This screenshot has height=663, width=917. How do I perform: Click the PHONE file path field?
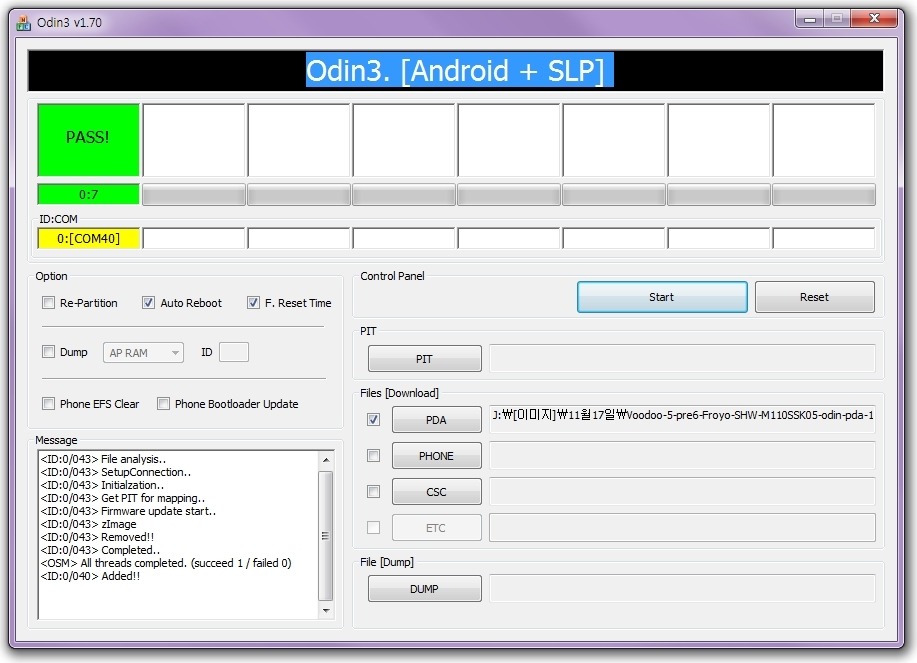pyautogui.click(x=682, y=455)
